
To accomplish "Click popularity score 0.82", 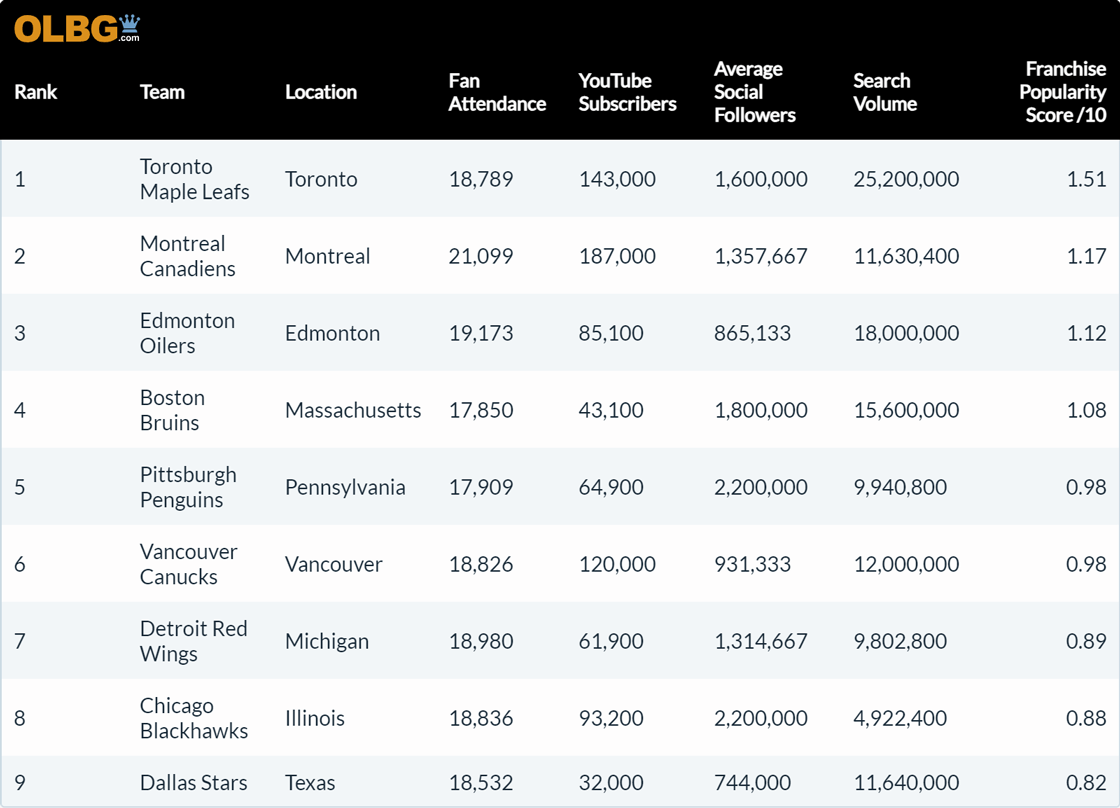I will (x=1086, y=783).
